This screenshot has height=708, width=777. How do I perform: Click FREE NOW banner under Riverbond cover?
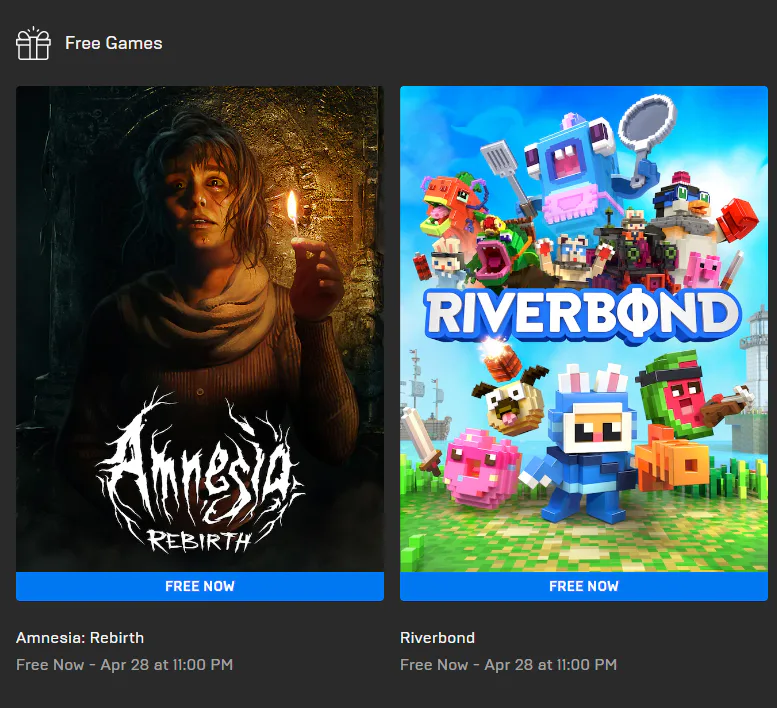pyautogui.click(x=584, y=587)
